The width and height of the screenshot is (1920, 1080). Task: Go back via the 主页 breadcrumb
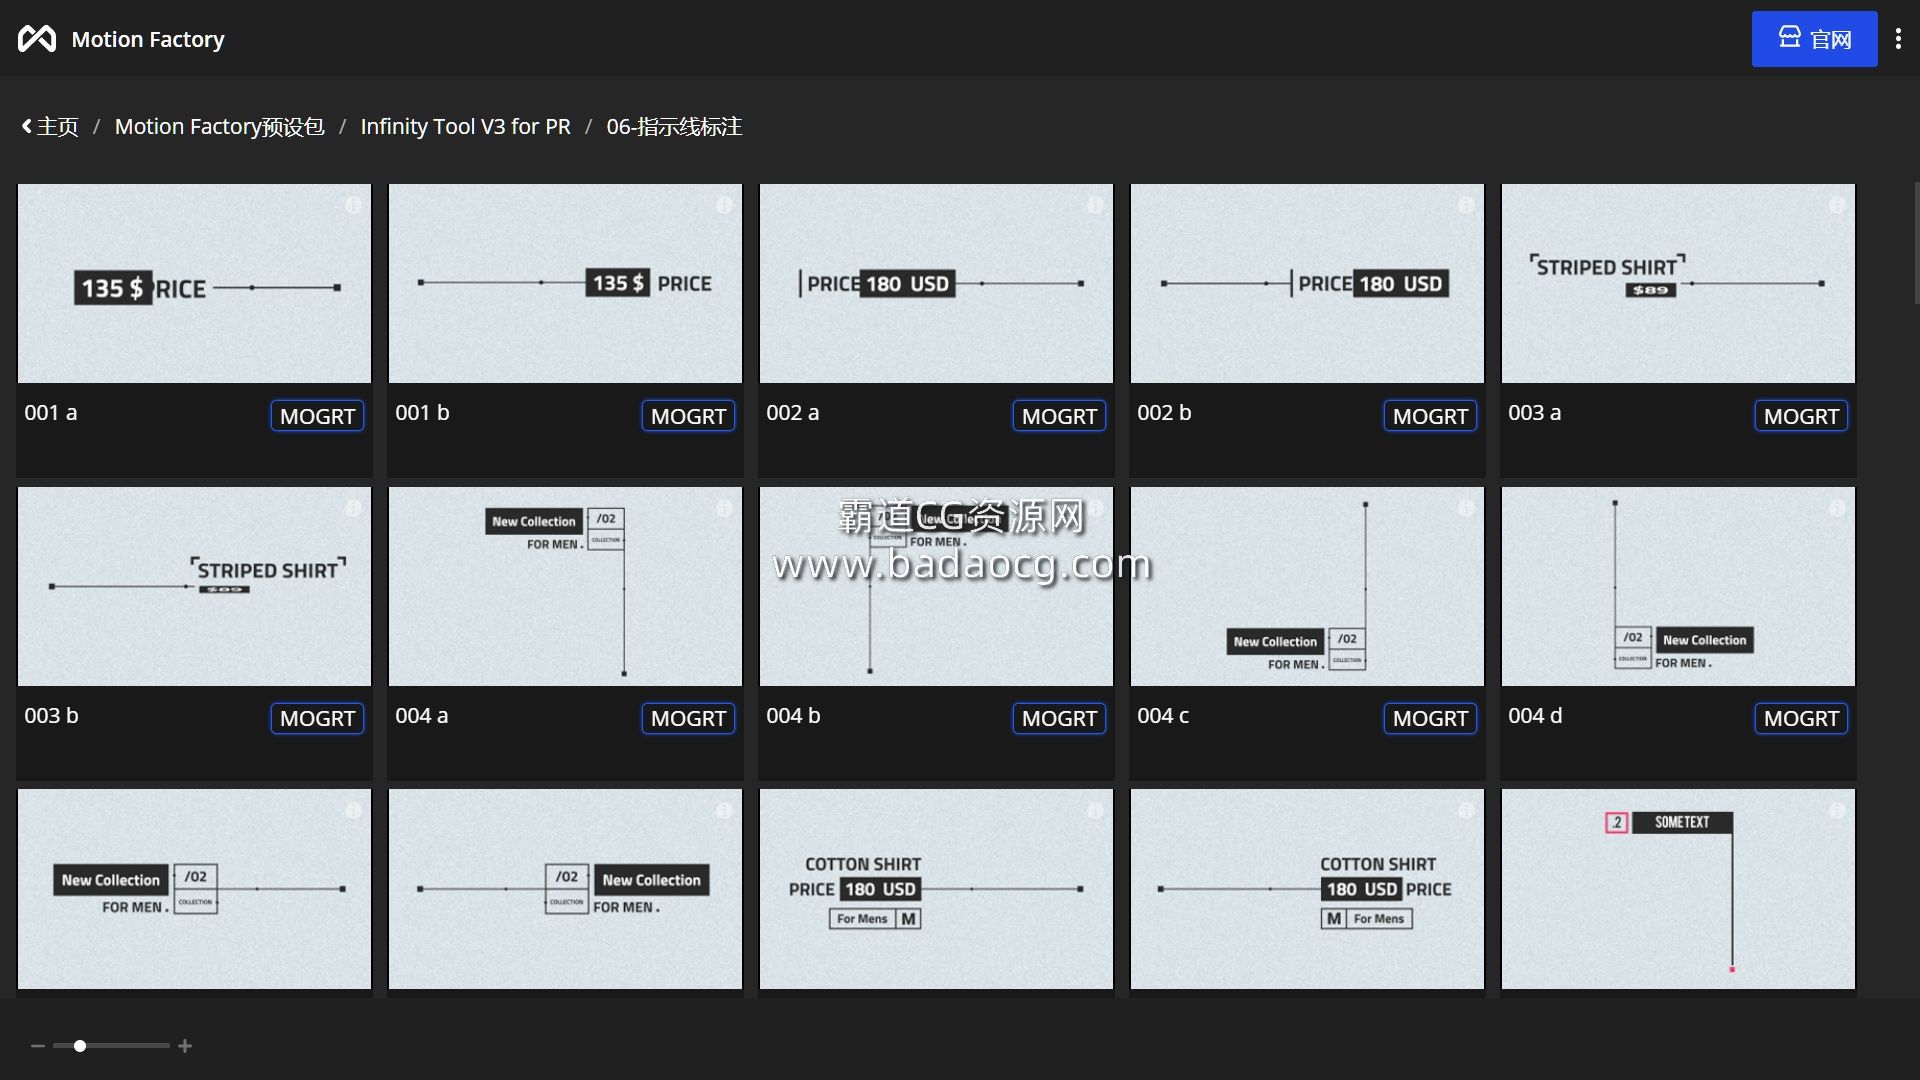(x=50, y=127)
